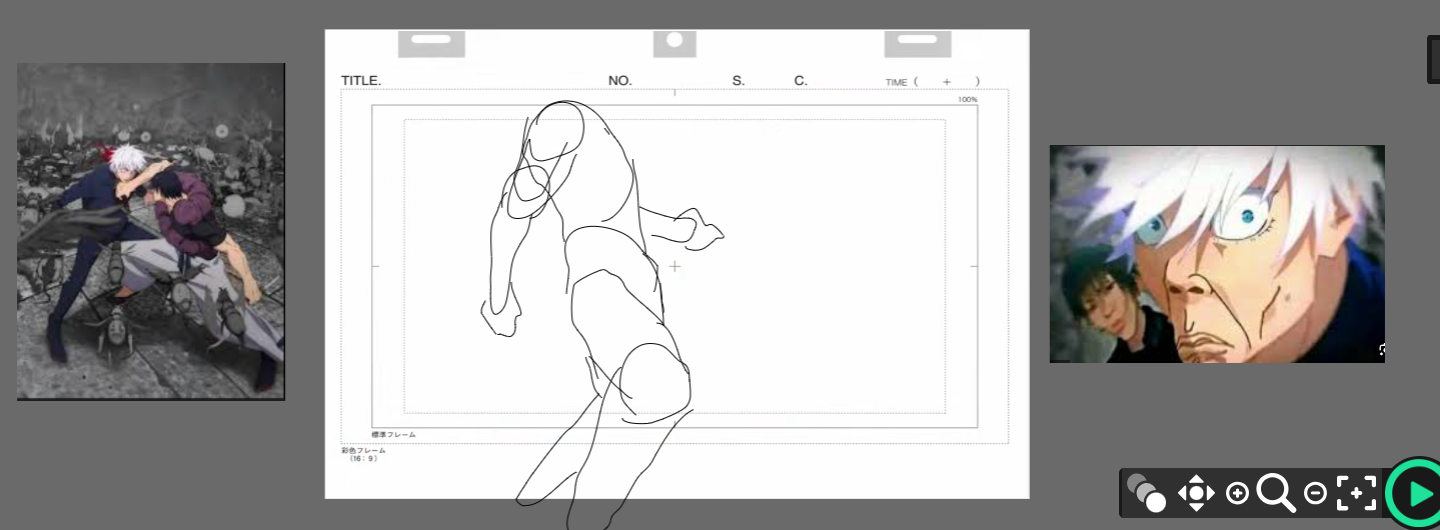
Task: Select the left fight scene reference image
Action: [151, 231]
